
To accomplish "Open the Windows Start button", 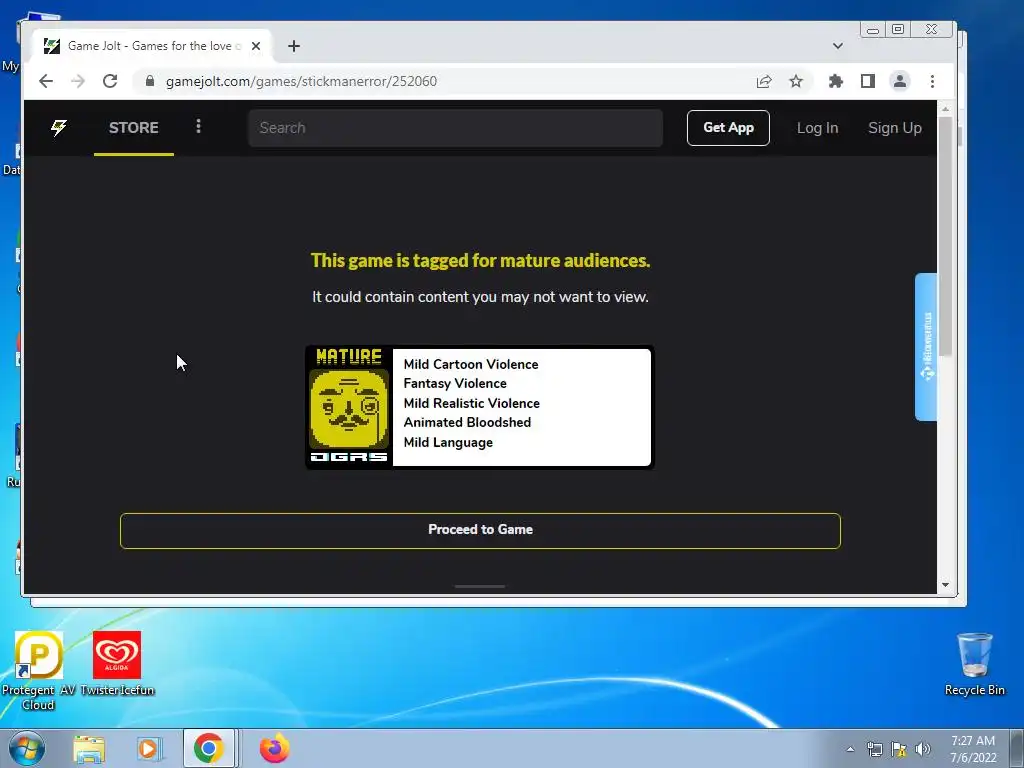I will point(27,748).
